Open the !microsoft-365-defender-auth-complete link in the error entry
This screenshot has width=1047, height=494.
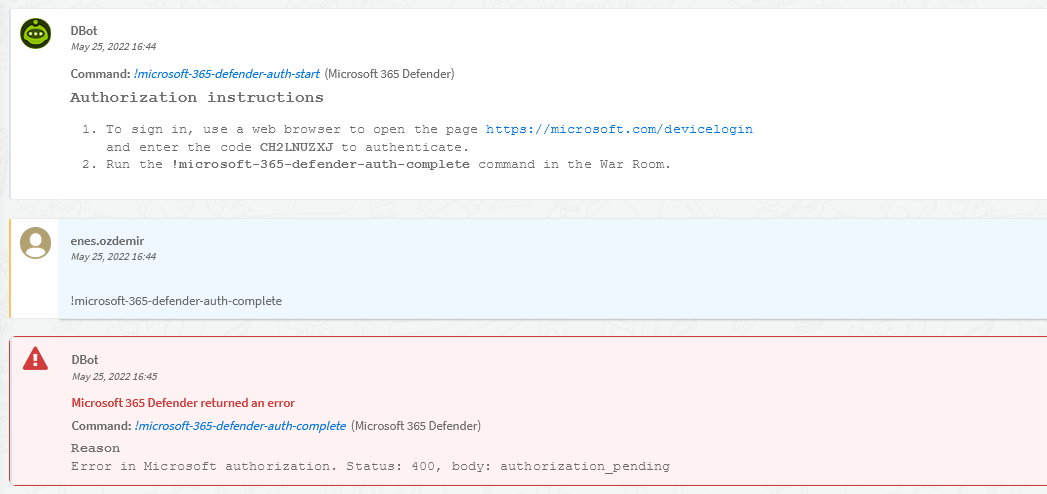click(x=240, y=425)
